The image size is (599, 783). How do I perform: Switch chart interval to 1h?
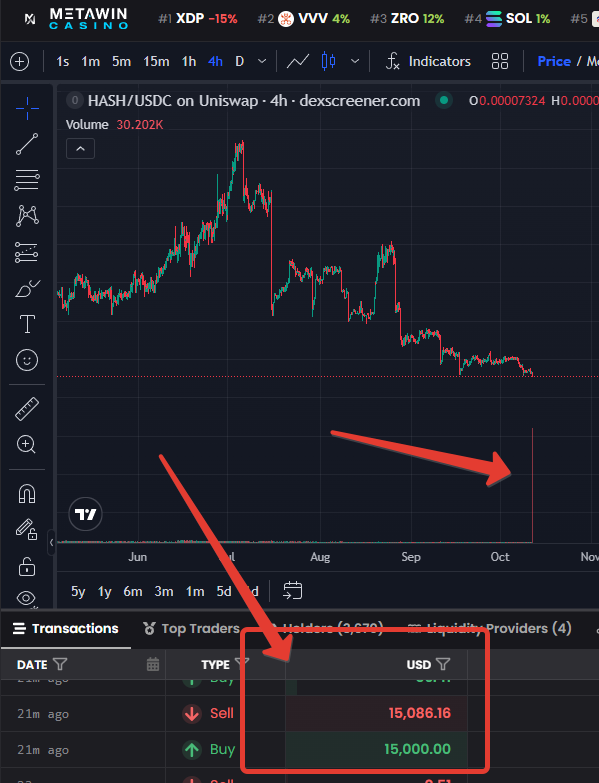189,61
